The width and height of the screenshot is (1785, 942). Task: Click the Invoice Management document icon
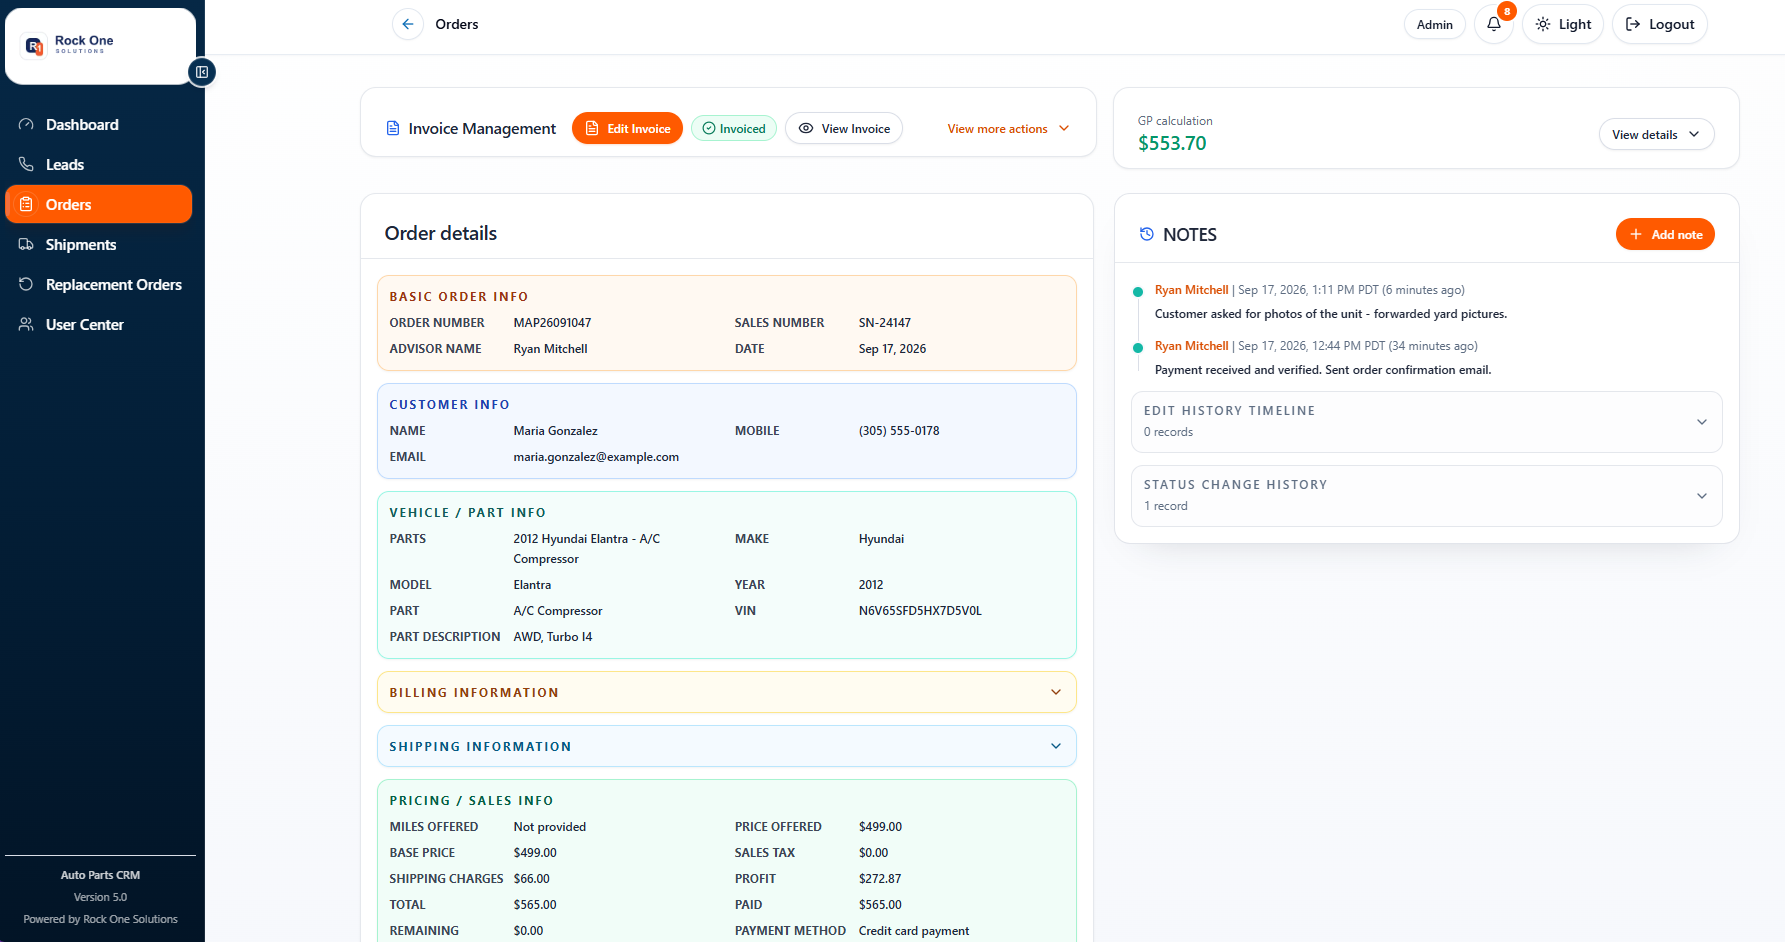[393, 129]
